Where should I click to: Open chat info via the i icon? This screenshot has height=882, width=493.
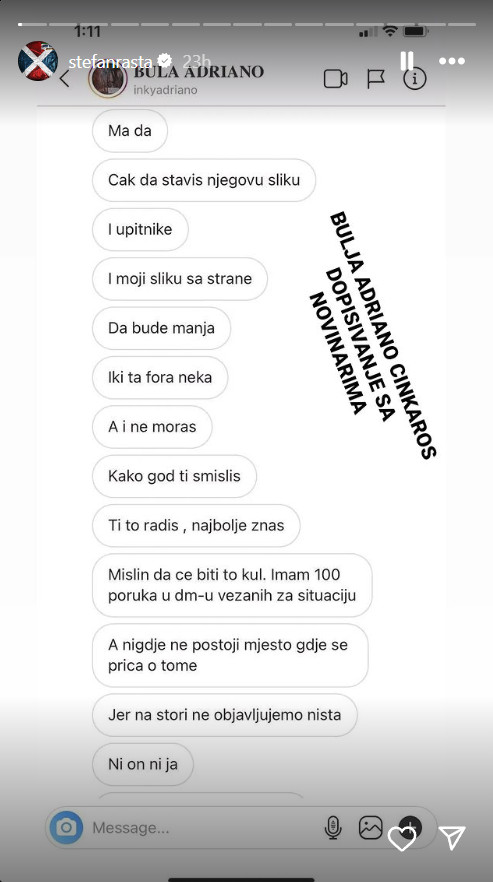tap(415, 79)
